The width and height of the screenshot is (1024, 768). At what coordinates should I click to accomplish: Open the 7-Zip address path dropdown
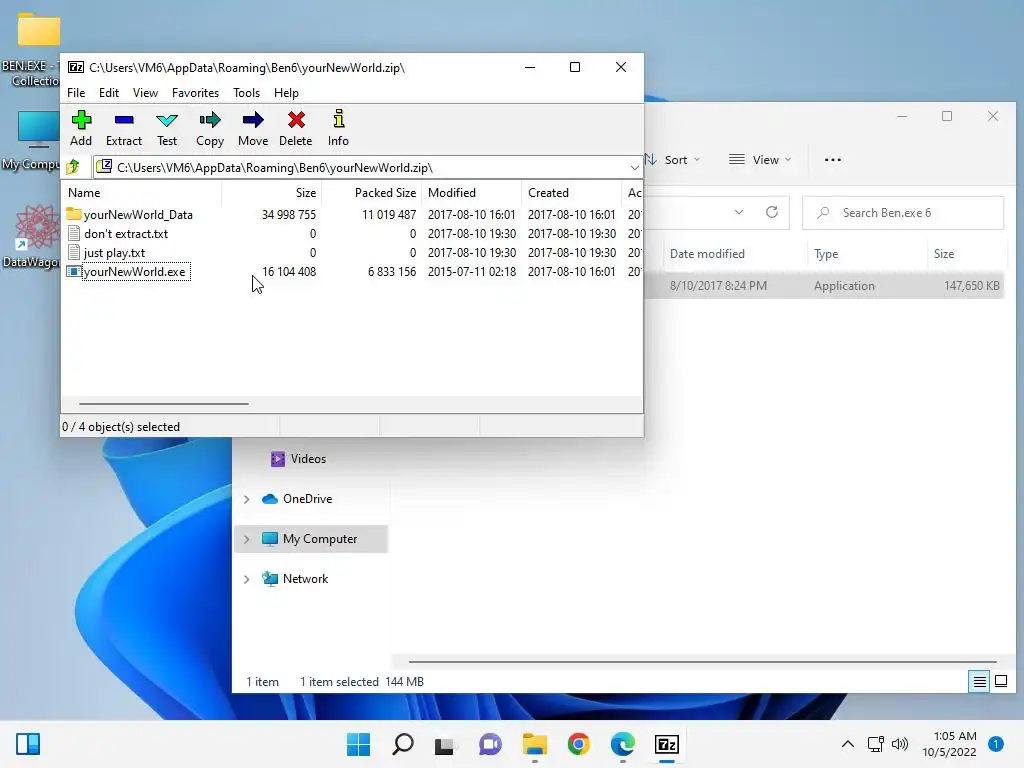tap(634, 168)
